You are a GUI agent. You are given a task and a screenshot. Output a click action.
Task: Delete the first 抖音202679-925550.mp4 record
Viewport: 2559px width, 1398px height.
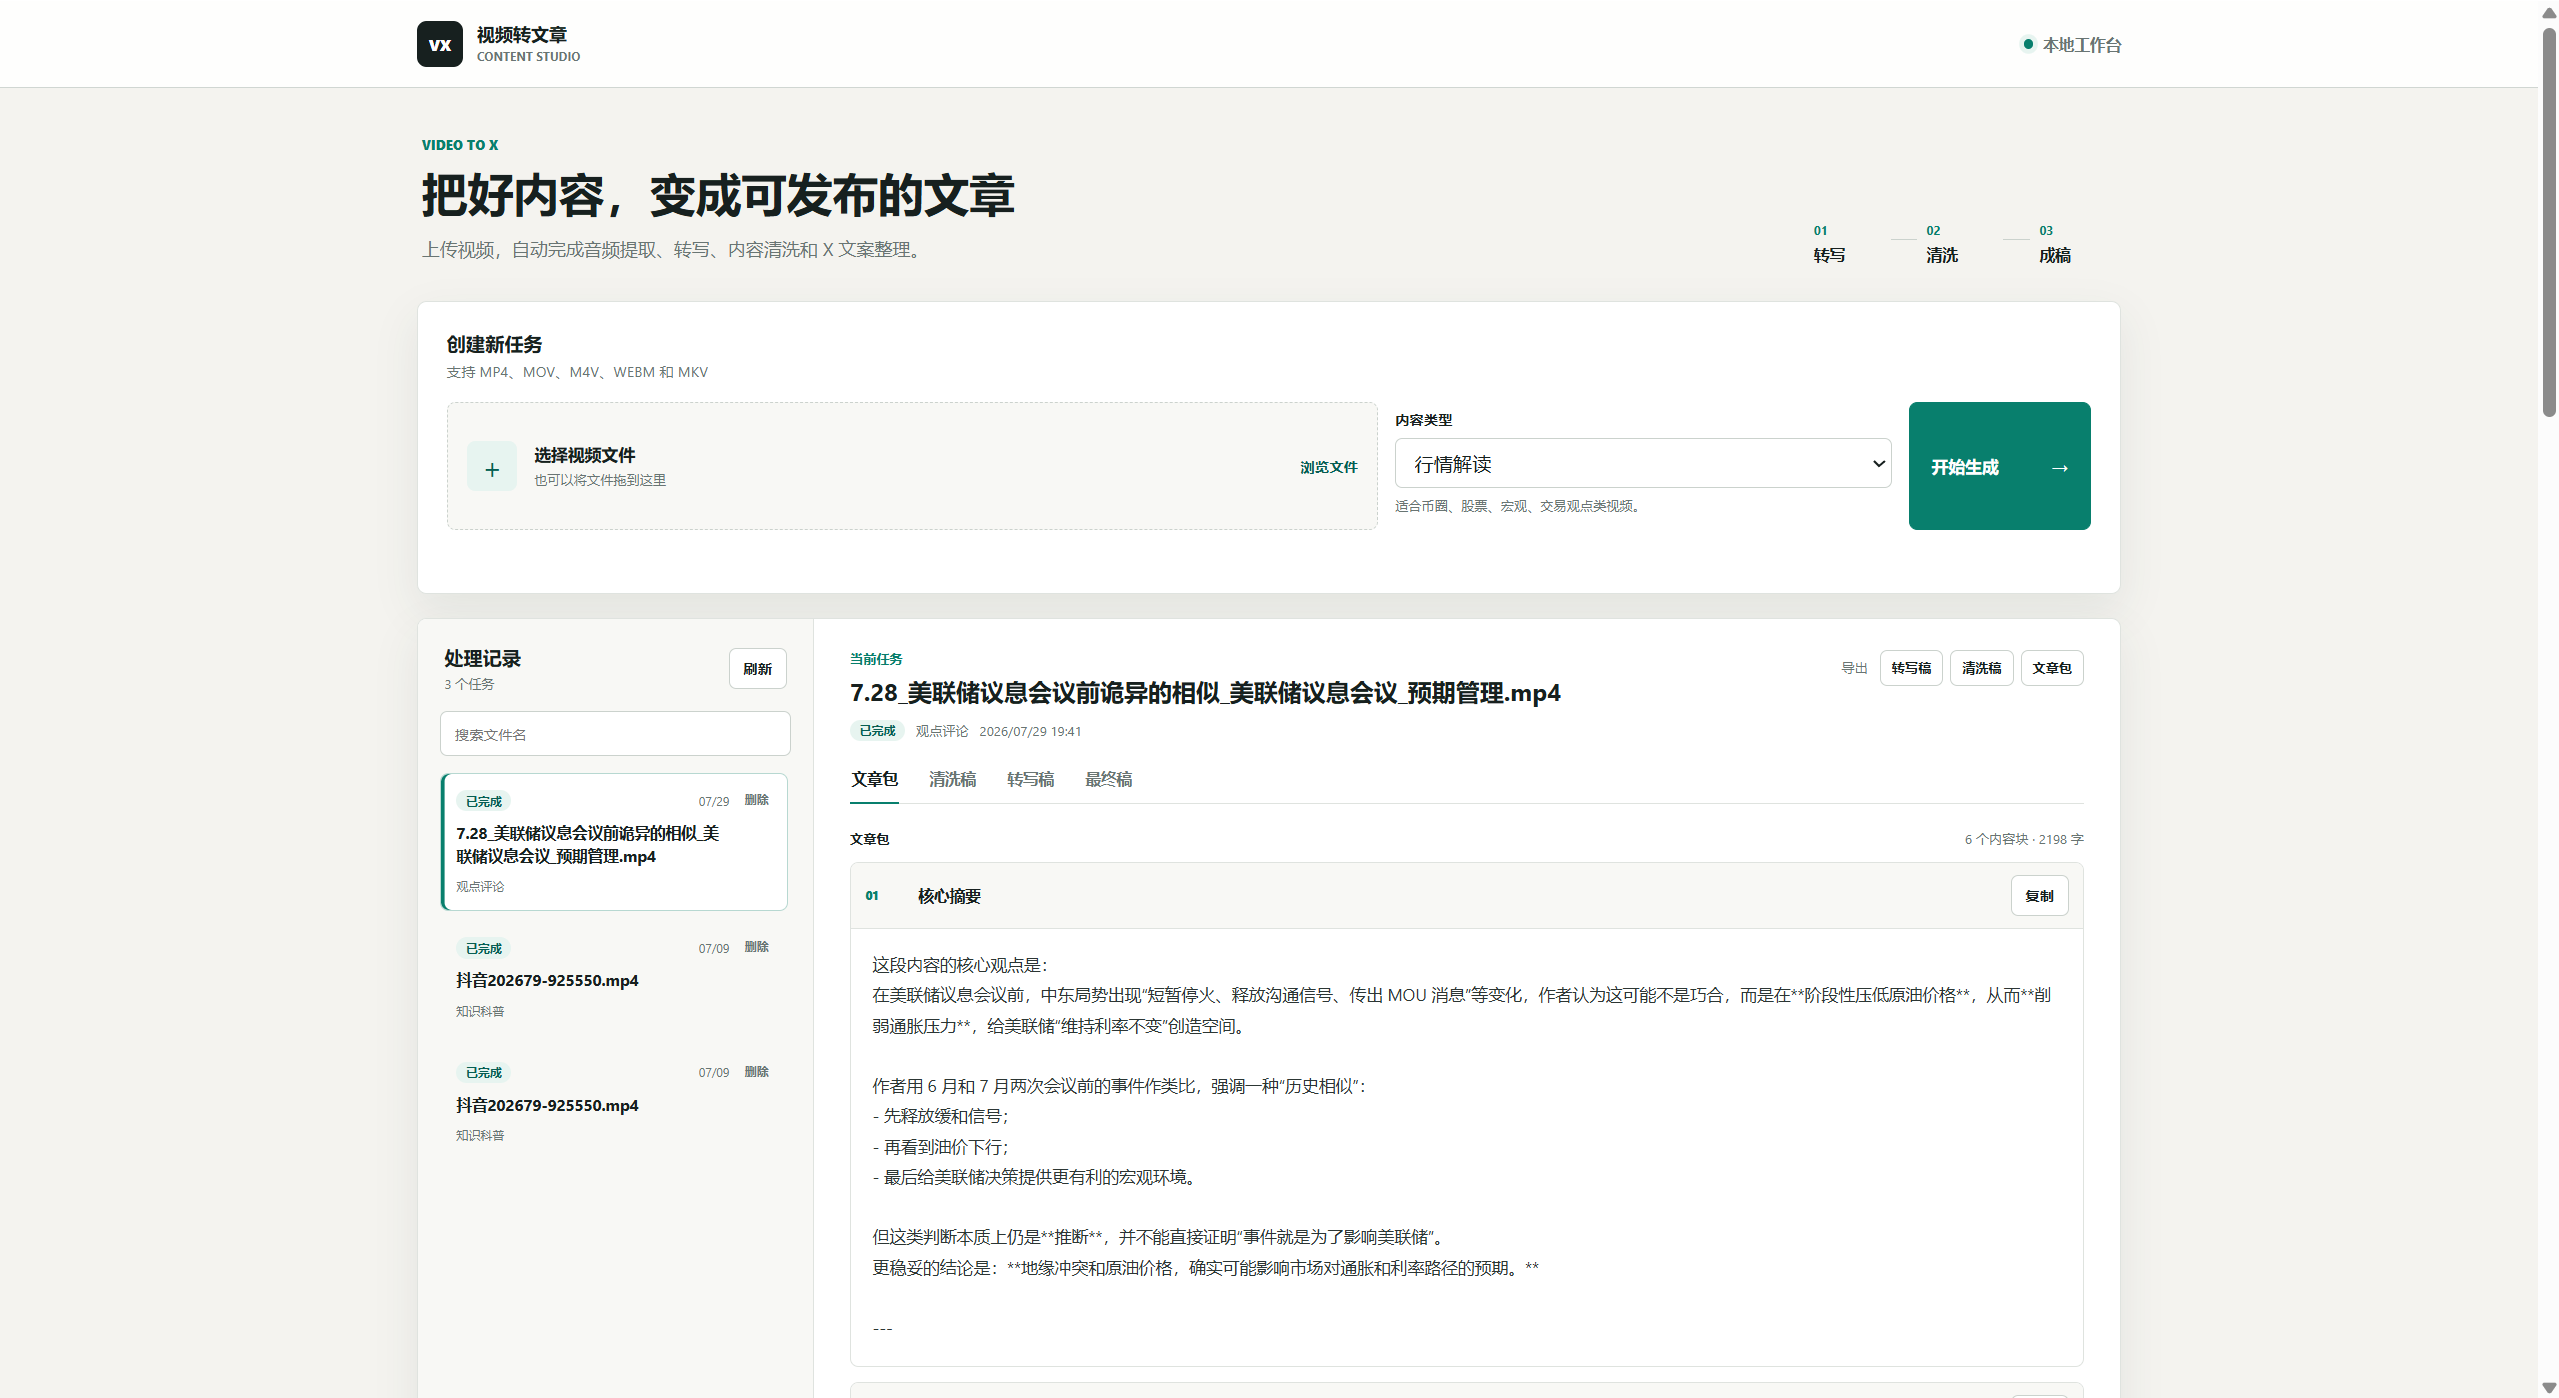(756, 947)
